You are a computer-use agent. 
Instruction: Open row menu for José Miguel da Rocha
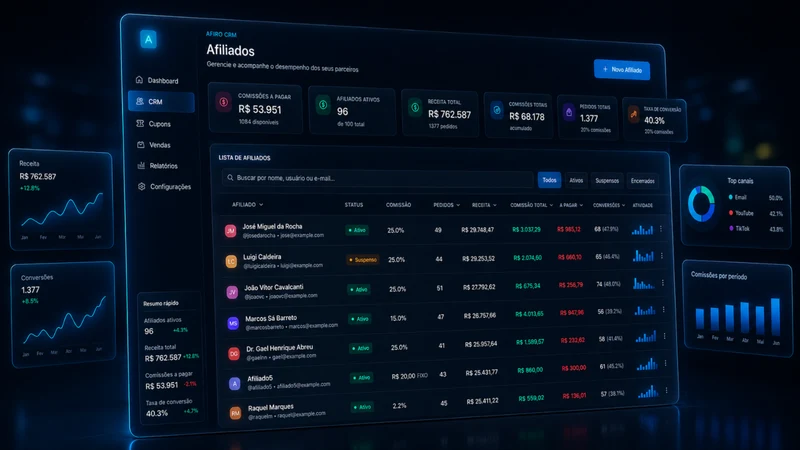coord(661,229)
